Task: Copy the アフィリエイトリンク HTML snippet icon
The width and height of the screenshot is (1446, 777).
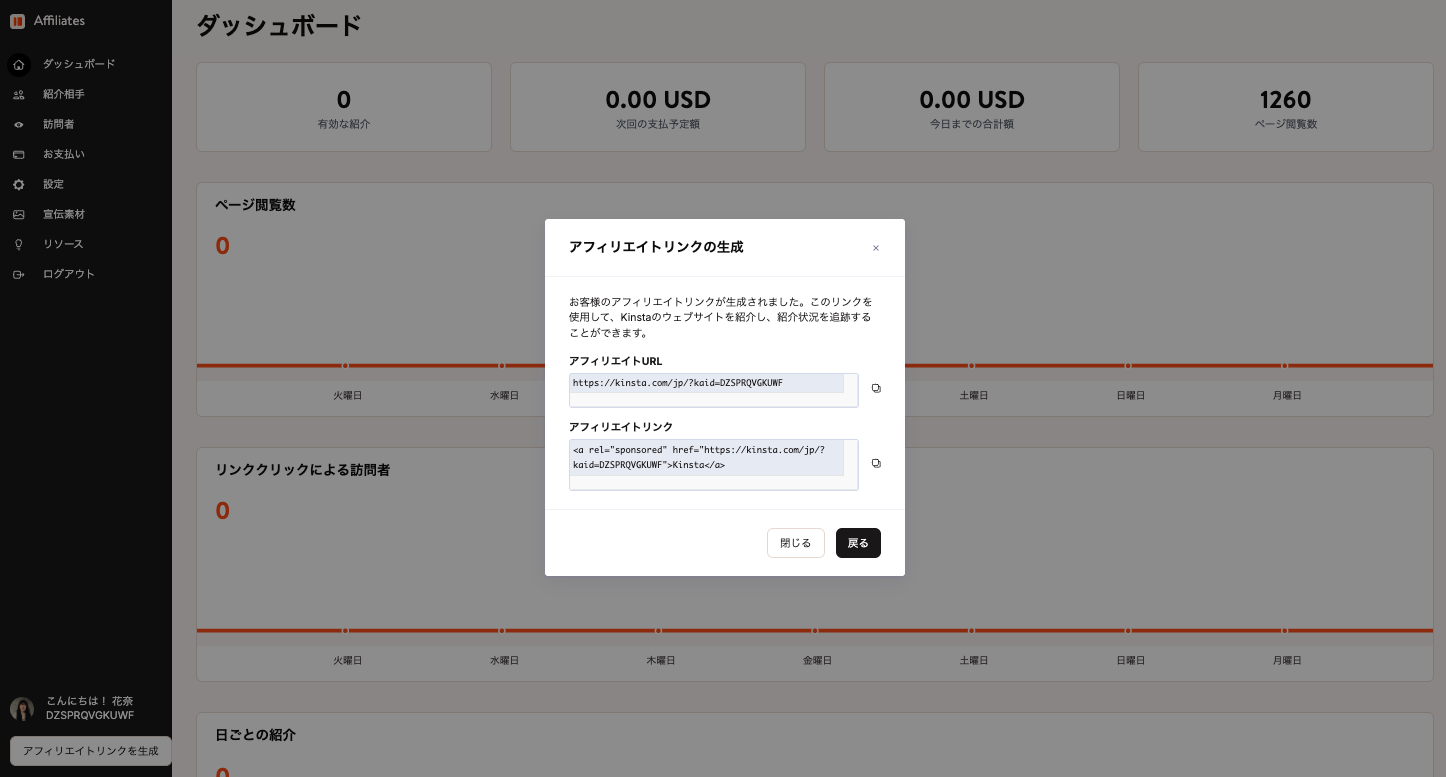Action: tap(876, 463)
